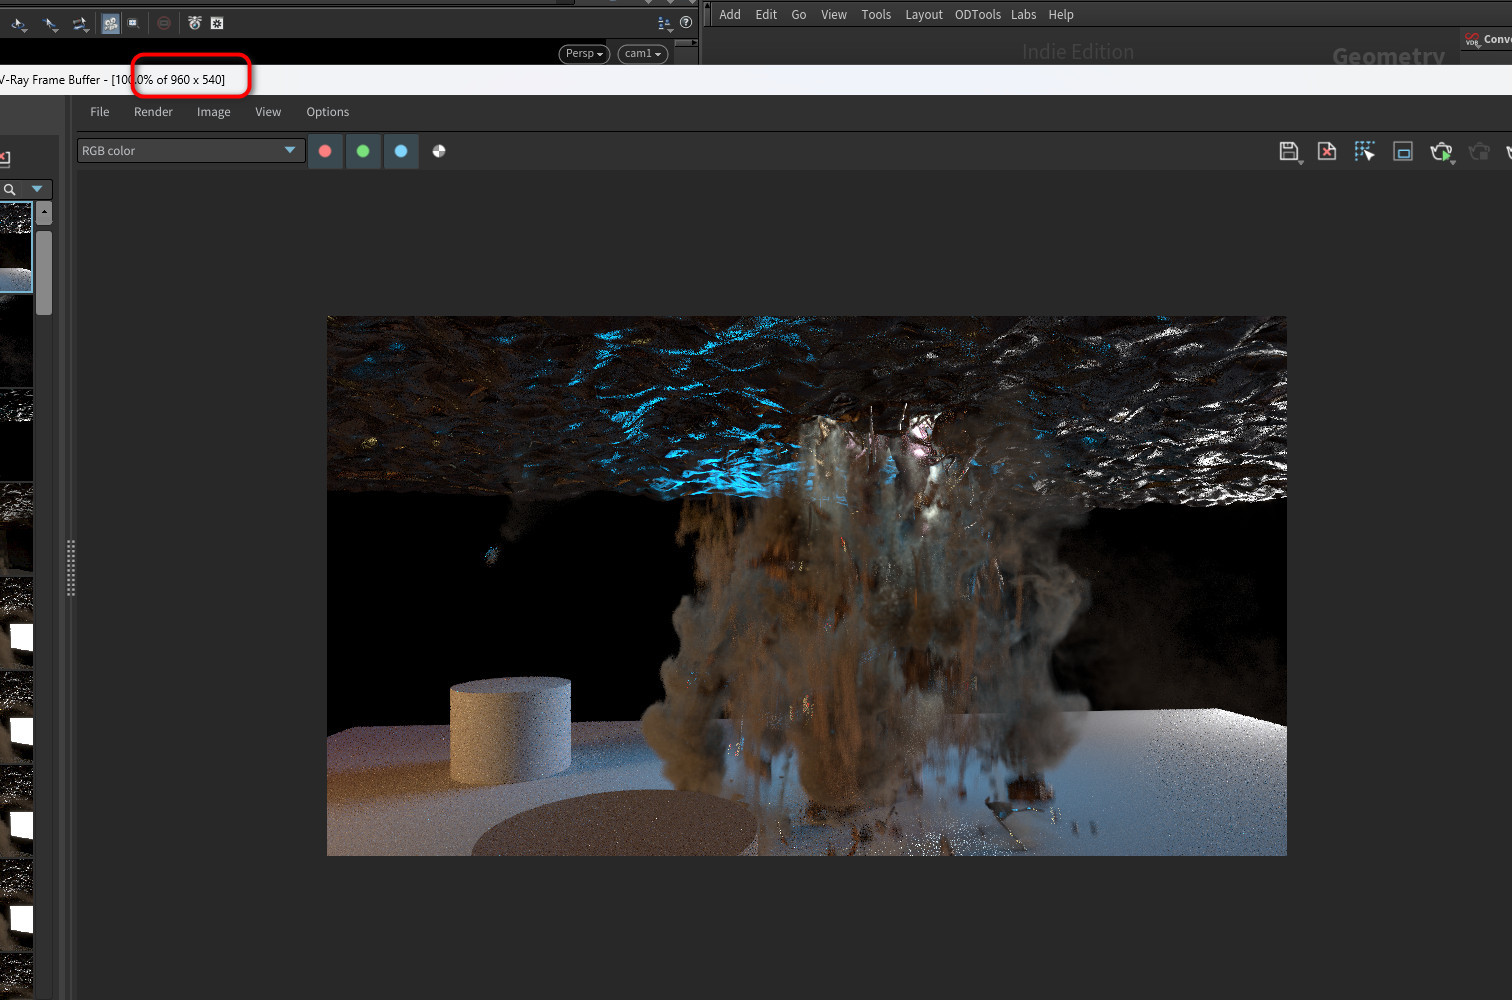Enable follow mouse render tracking
1512x1000 pixels.
tap(1365, 151)
